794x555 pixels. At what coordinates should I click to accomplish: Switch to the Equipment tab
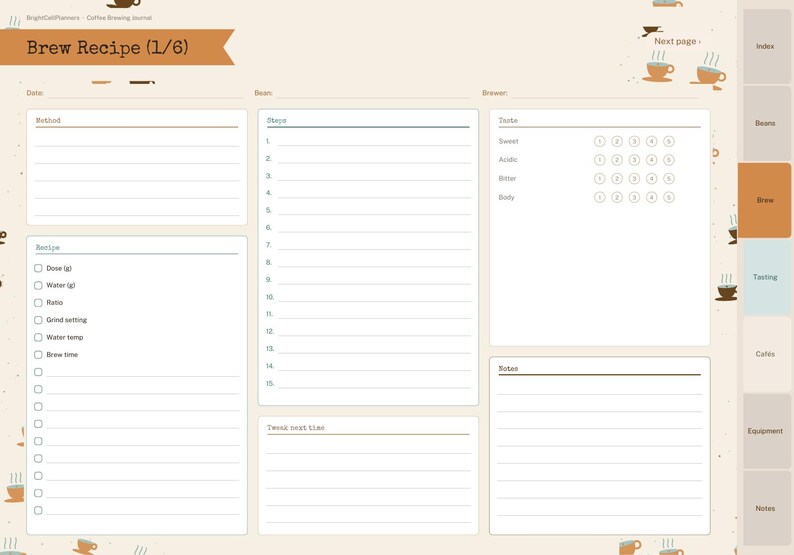(x=765, y=431)
